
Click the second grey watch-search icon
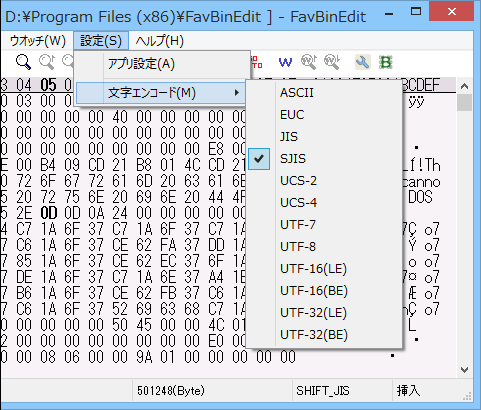coord(332,62)
